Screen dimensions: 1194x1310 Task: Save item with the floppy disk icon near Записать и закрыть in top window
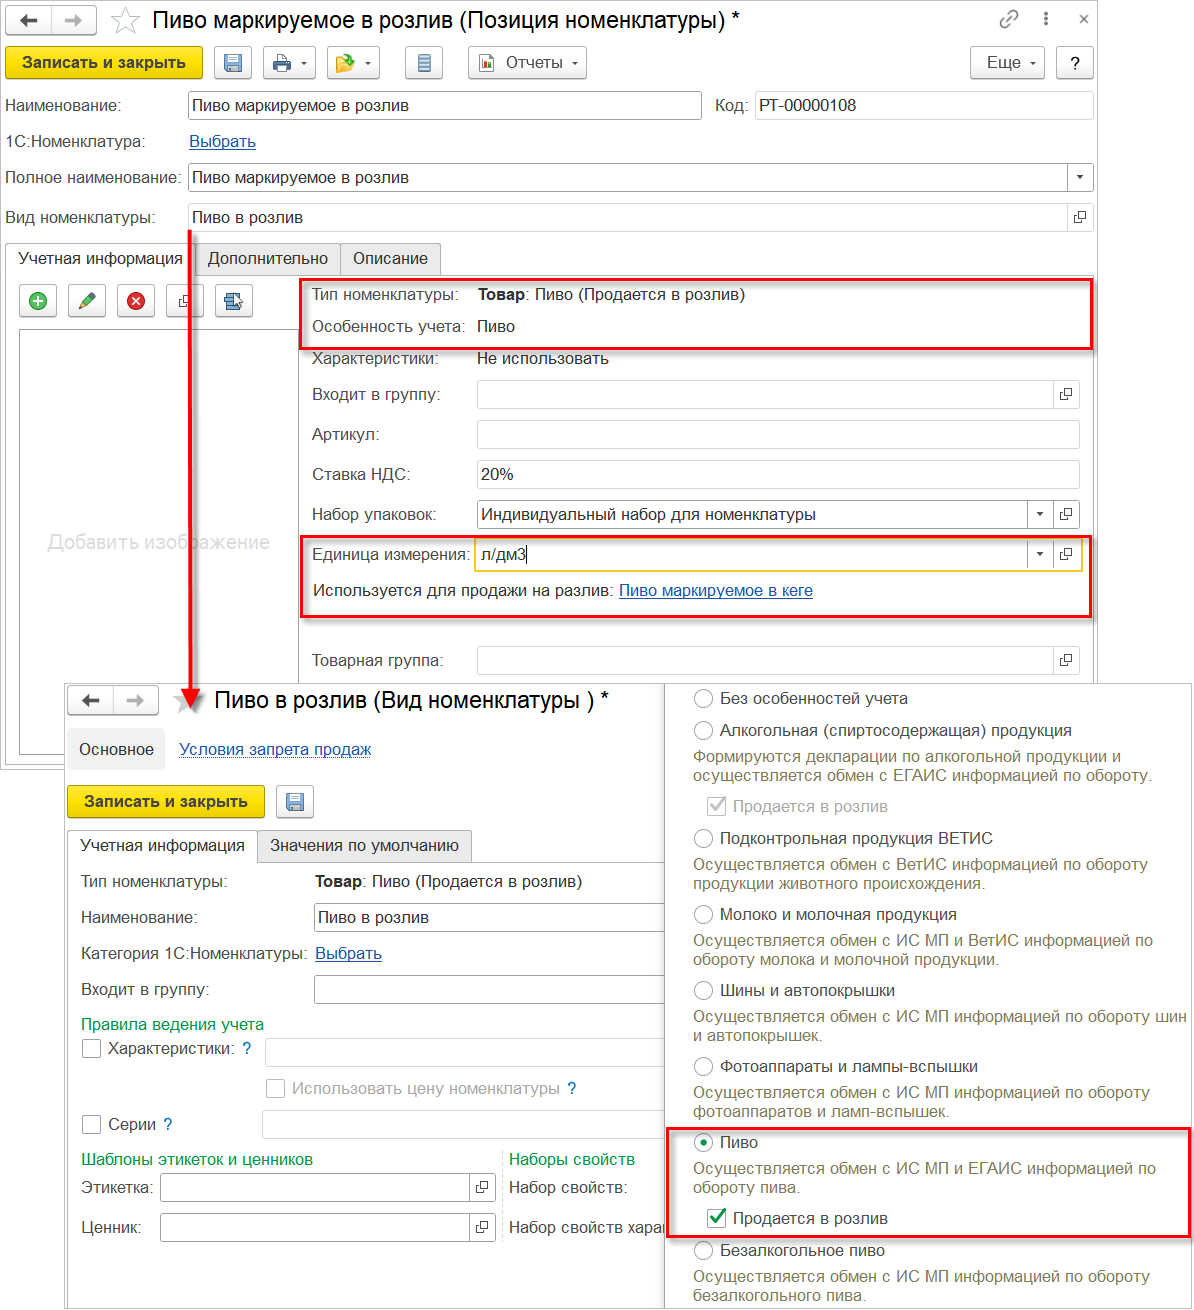(x=233, y=62)
